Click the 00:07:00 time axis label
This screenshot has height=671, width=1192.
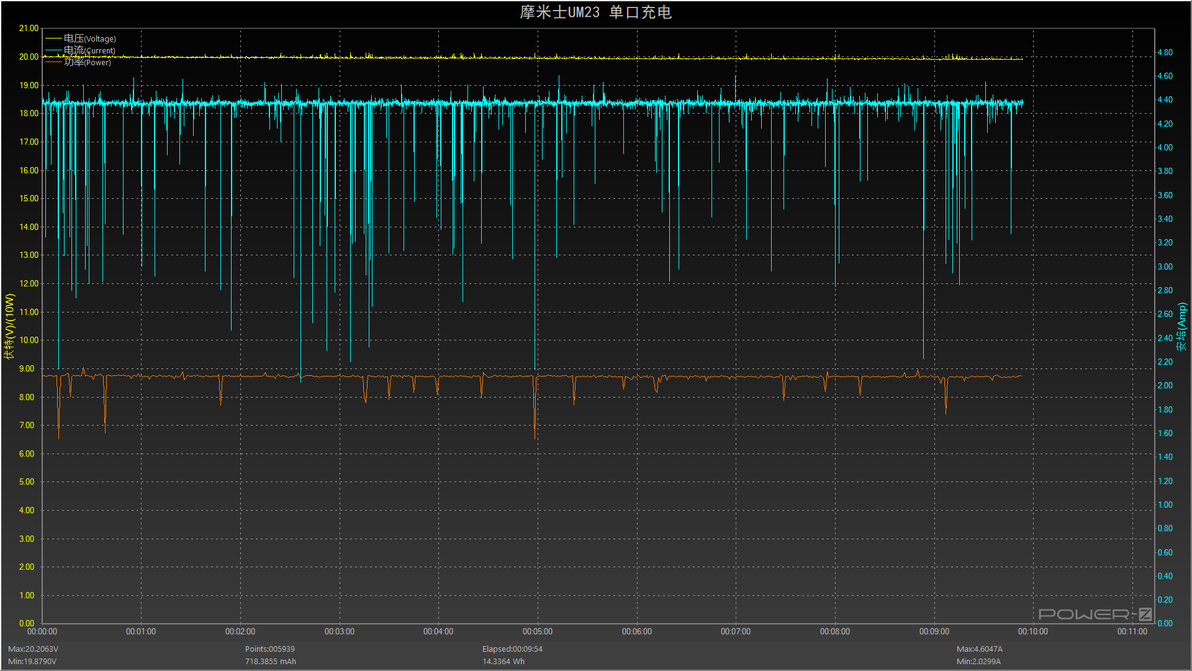coord(735,631)
